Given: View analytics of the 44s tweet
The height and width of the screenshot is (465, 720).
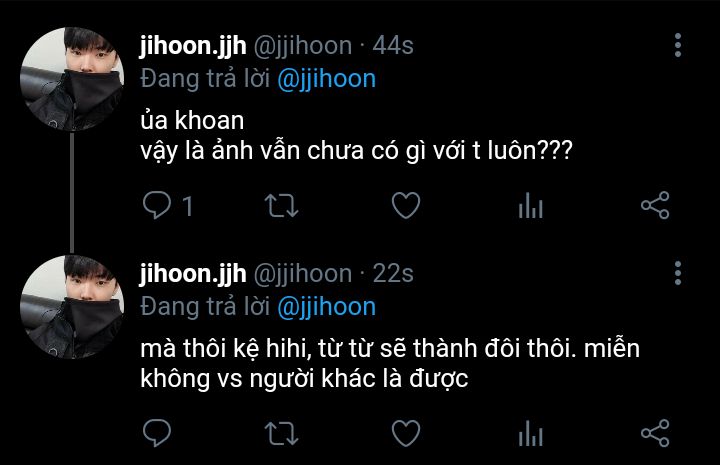Looking at the screenshot, I should tap(531, 205).
